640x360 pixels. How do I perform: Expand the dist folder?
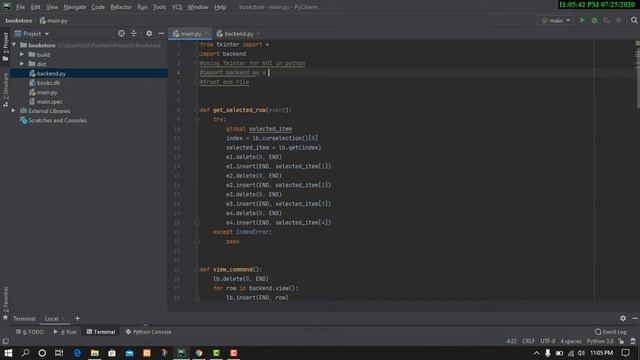click(x=22, y=64)
